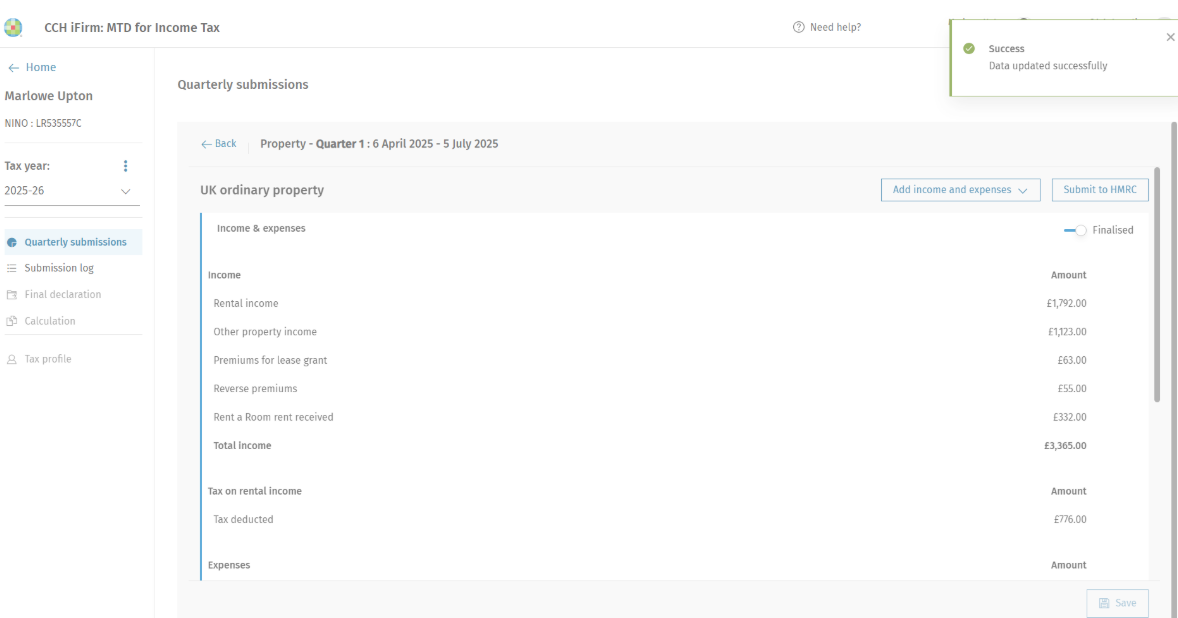Viewport: 1178px width, 618px height.
Task: Click the vertical scrollbar of property panel
Action: [x=1157, y=285]
